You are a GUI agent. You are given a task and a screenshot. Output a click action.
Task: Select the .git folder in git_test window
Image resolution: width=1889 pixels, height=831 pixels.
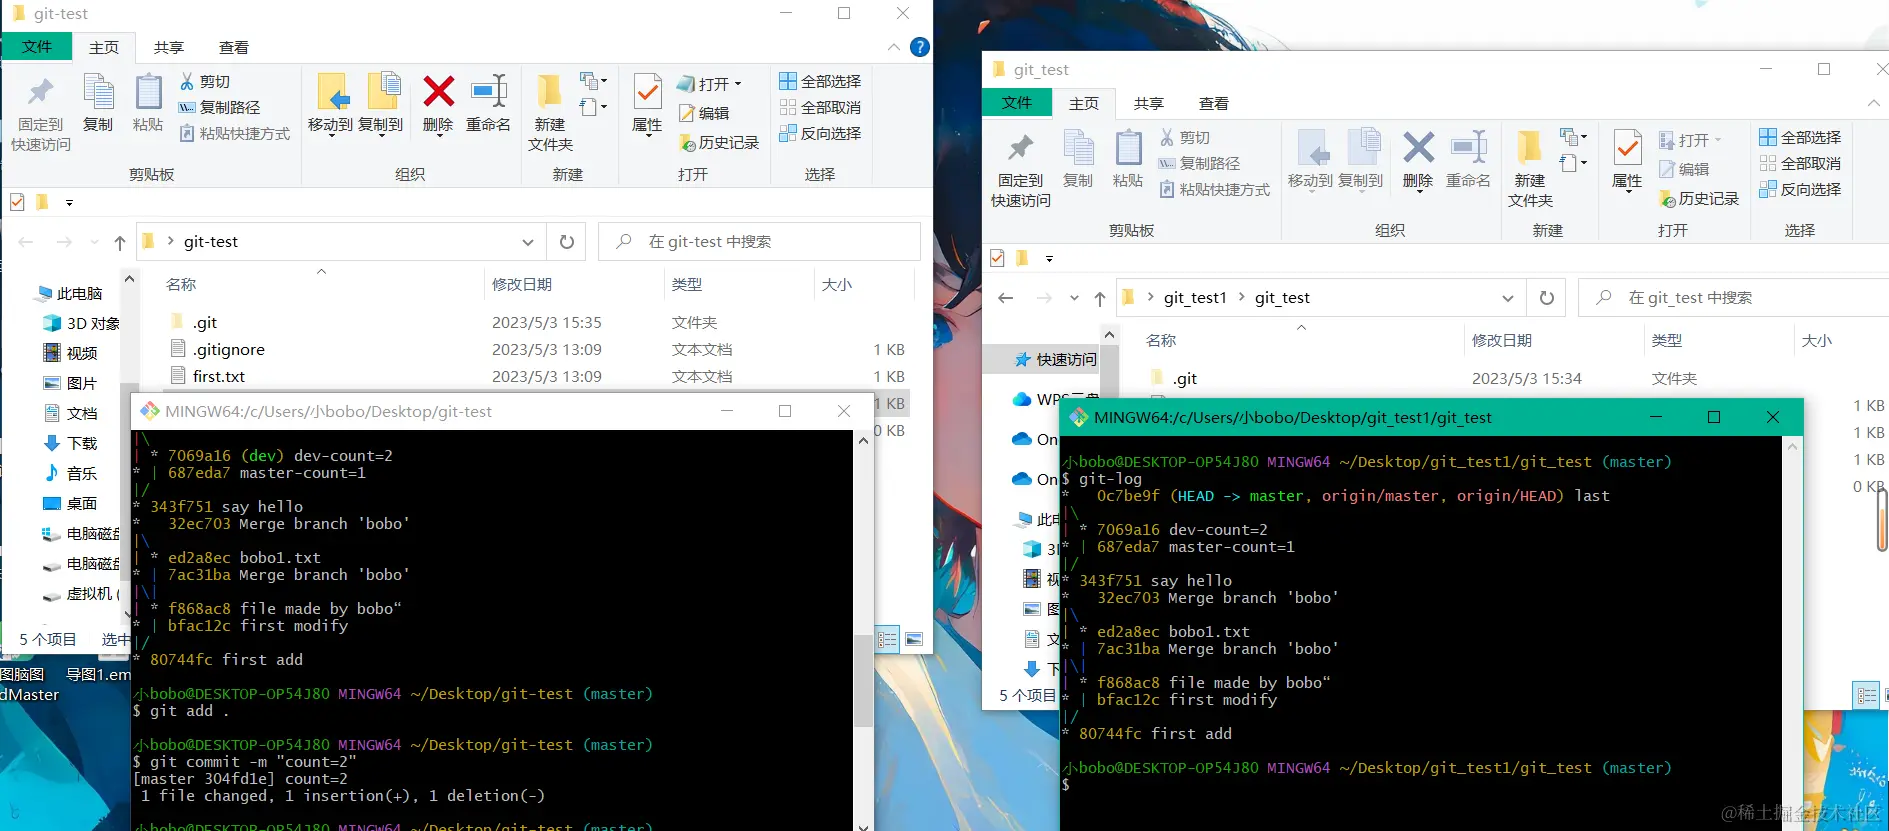1185,378
